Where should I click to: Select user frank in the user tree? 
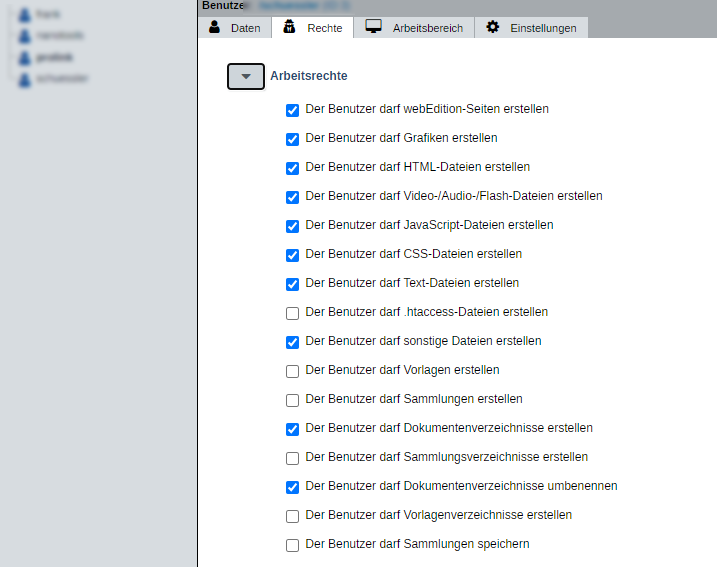(x=47, y=15)
